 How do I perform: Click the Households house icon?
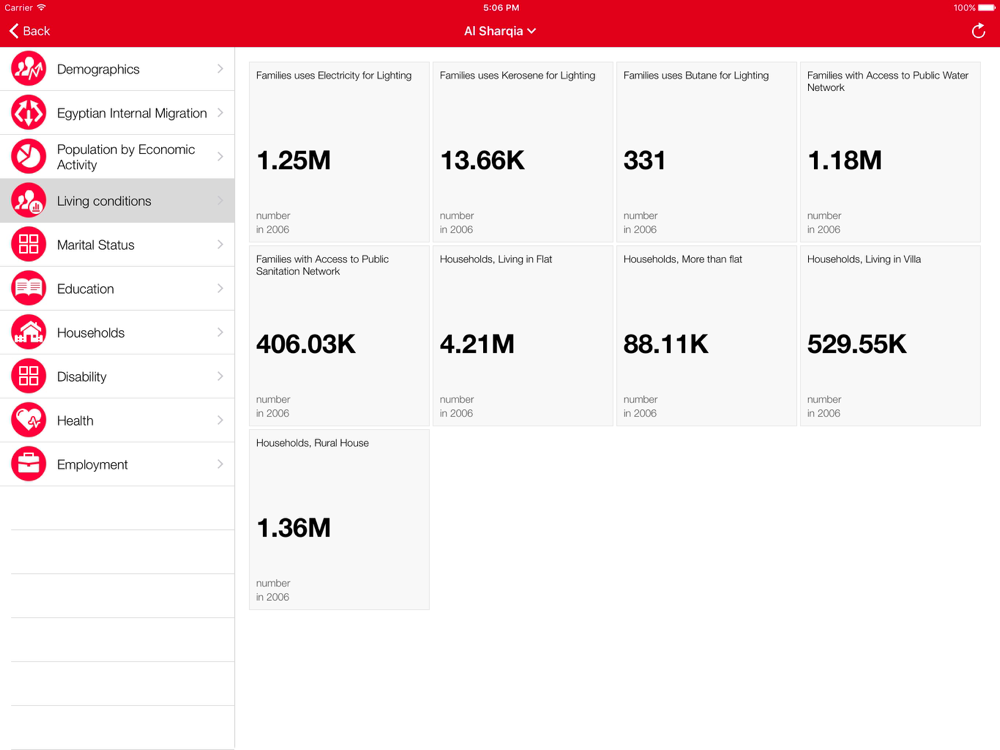tap(28, 333)
